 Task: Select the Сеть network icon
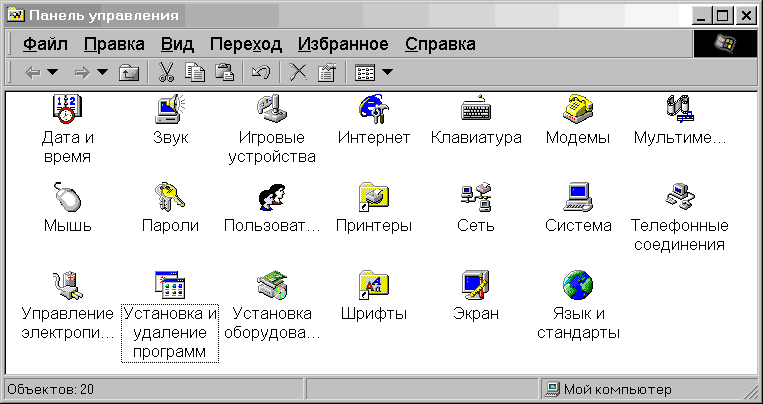[x=476, y=197]
